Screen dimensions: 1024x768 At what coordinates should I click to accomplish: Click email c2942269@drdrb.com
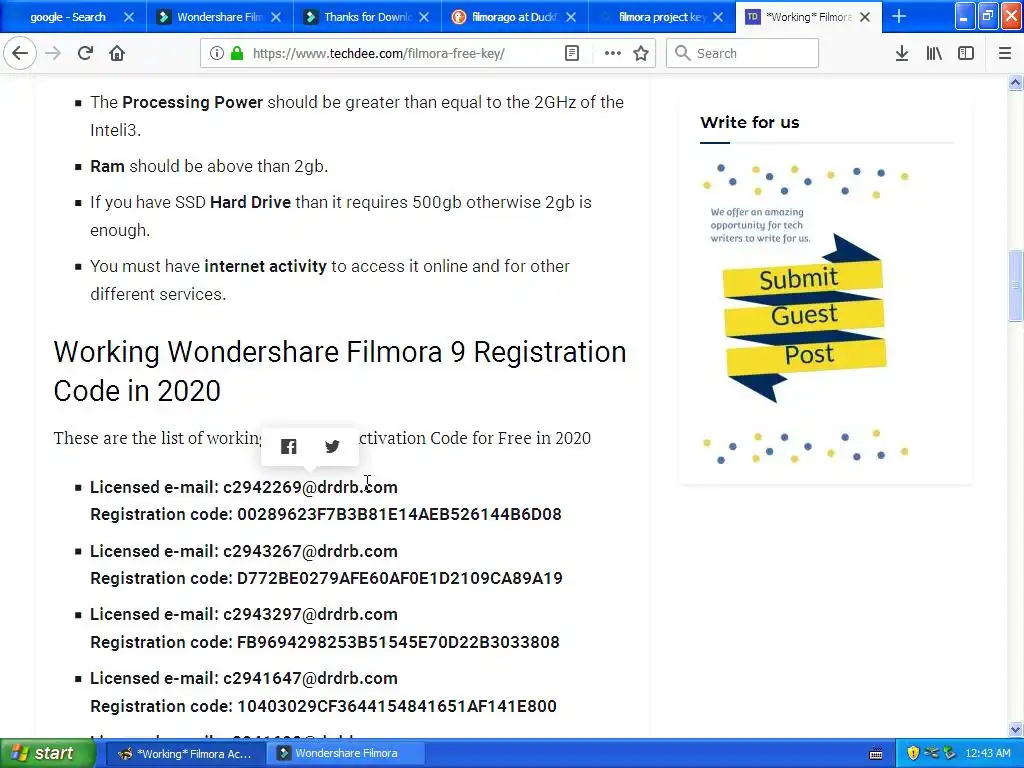(x=310, y=487)
